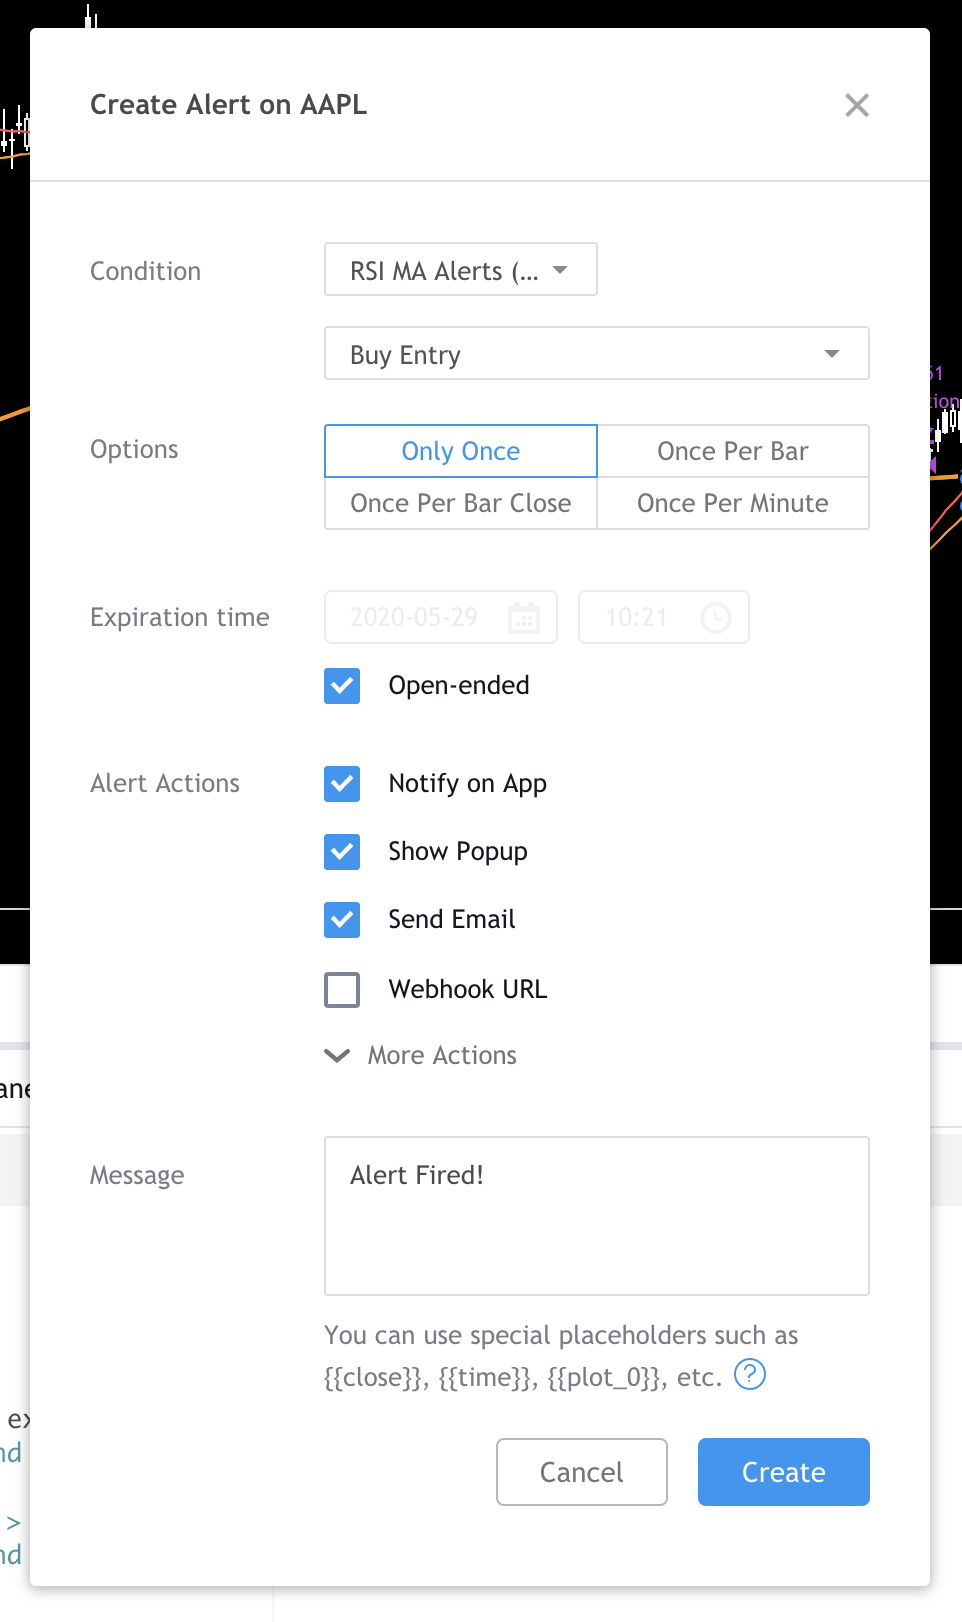
Task: Select the Once Per Bar option
Action: [x=733, y=451]
